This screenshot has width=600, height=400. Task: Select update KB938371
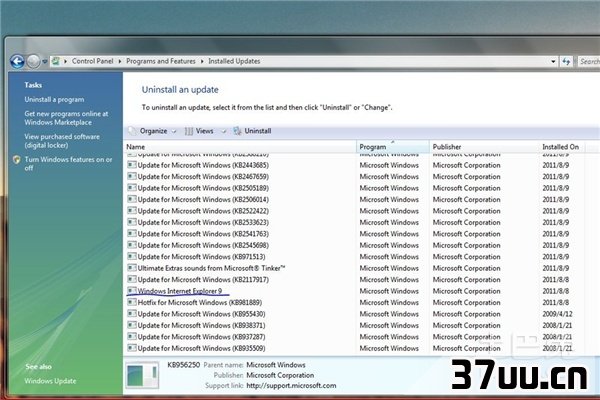tap(201, 325)
